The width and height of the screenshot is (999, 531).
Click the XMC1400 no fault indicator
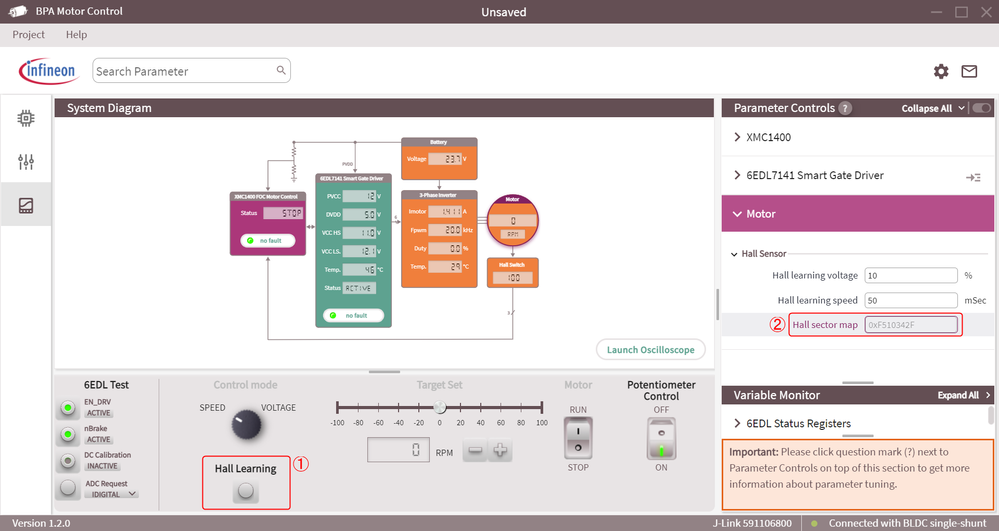[268, 240]
